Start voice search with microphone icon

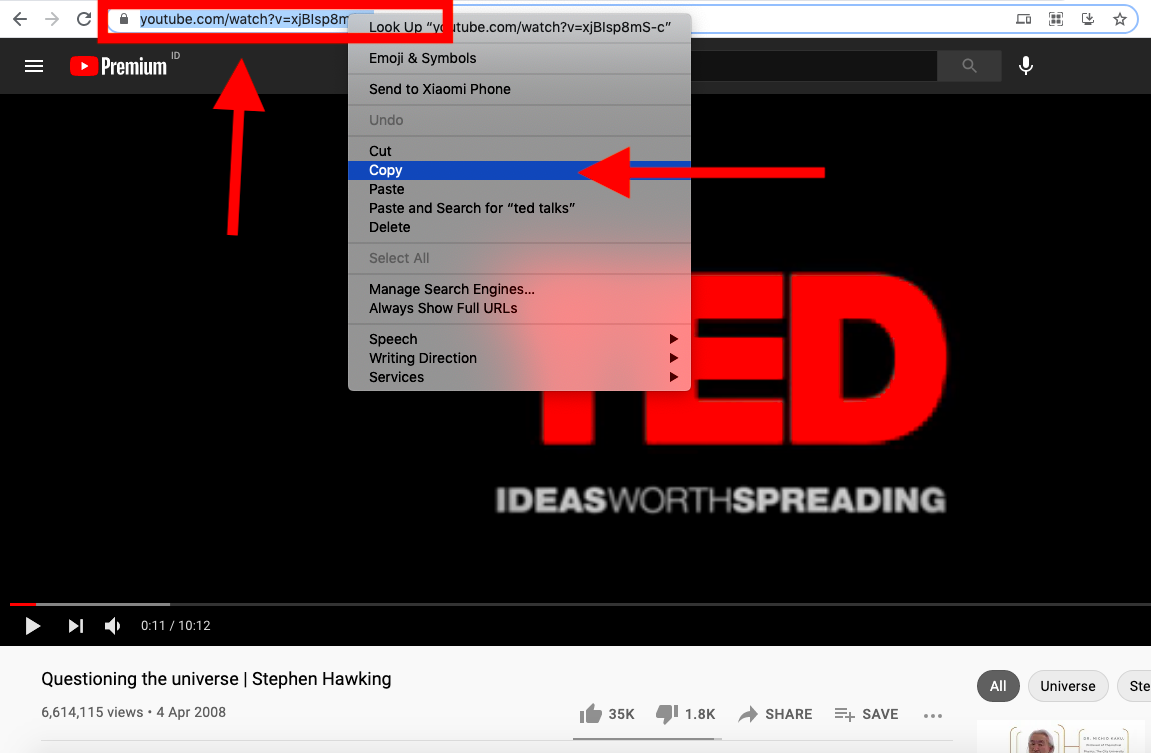[1025, 66]
